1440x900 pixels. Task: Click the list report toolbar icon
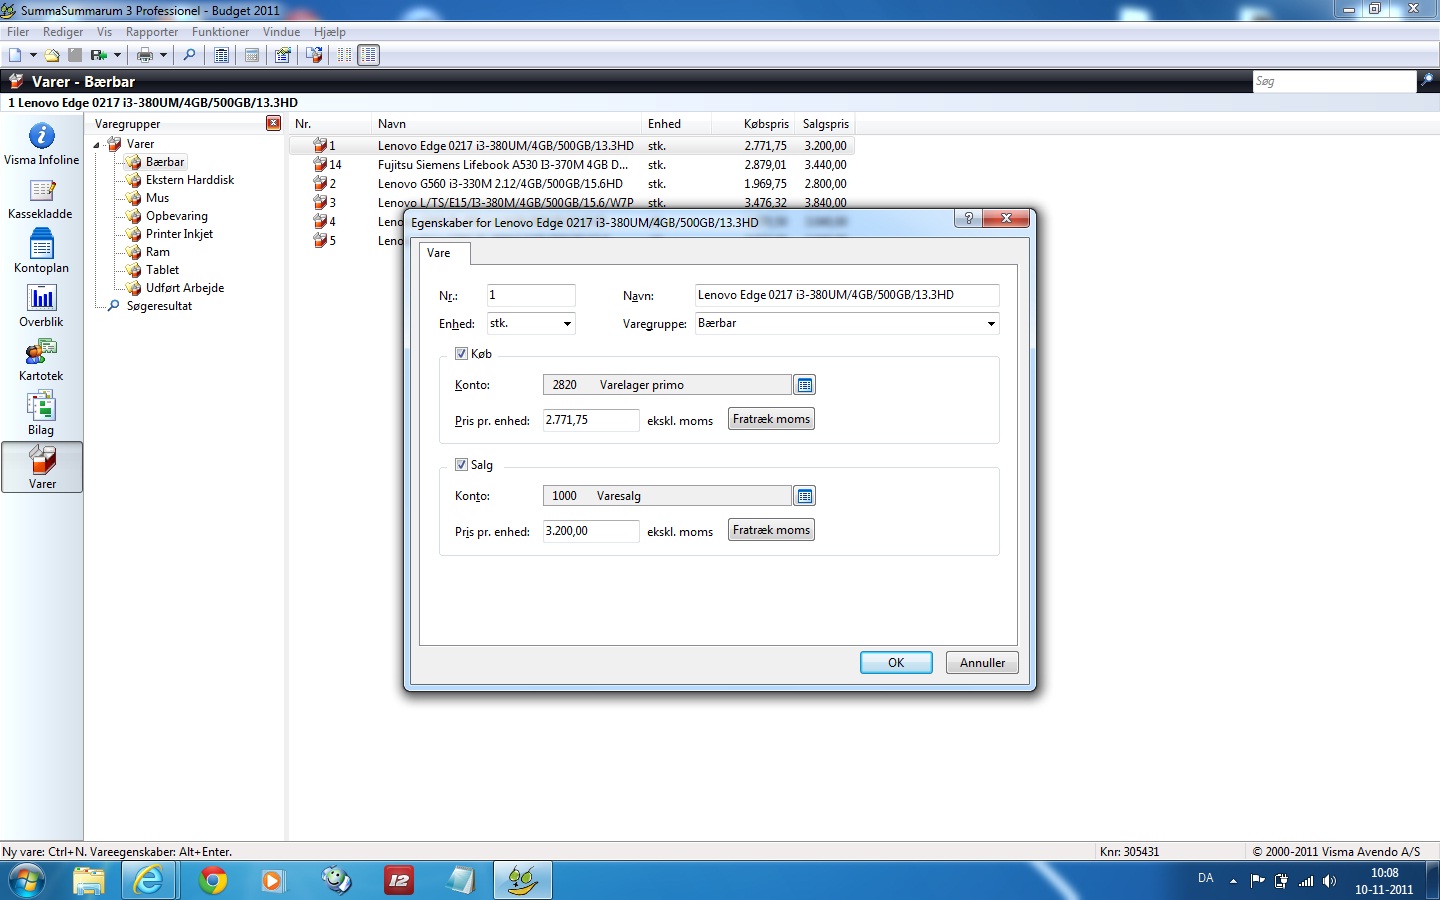point(222,55)
